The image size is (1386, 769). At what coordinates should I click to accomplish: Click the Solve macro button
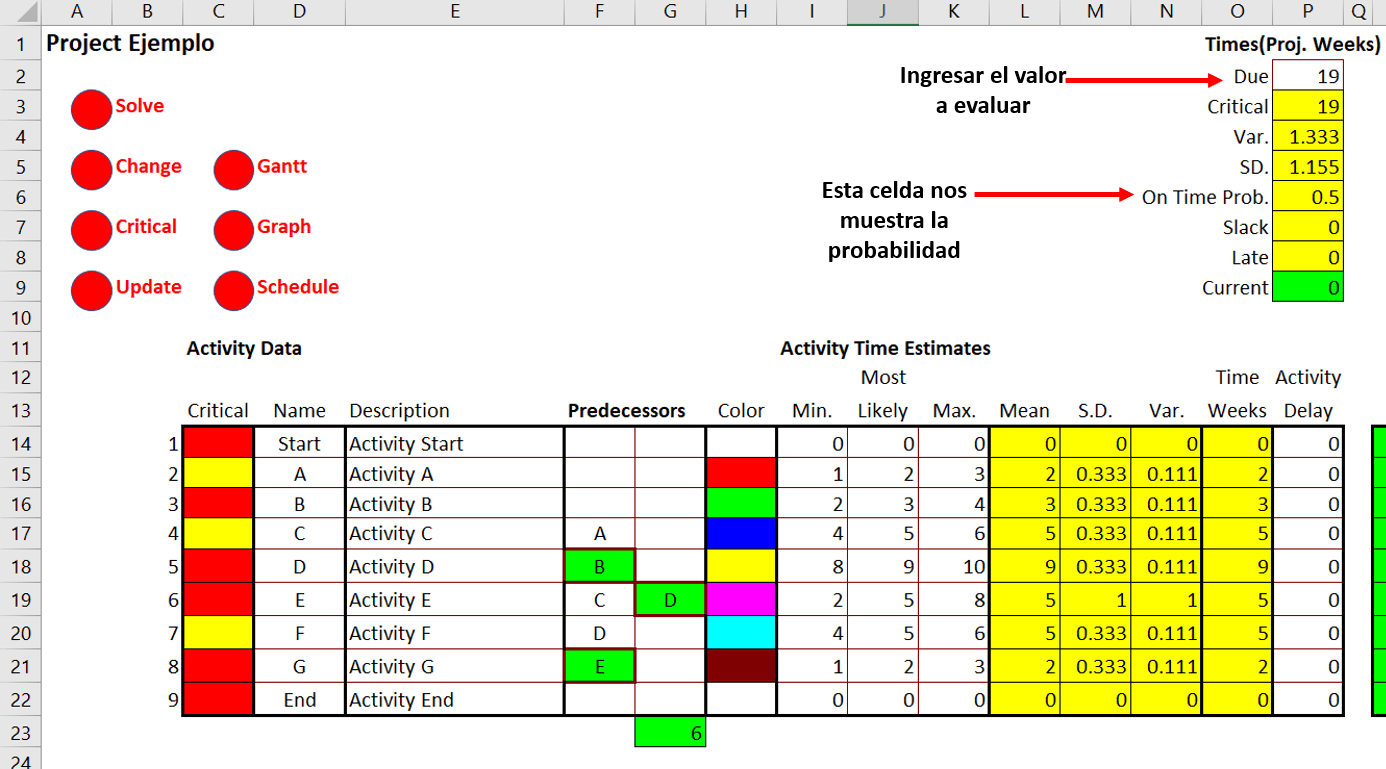(x=90, y=106)
